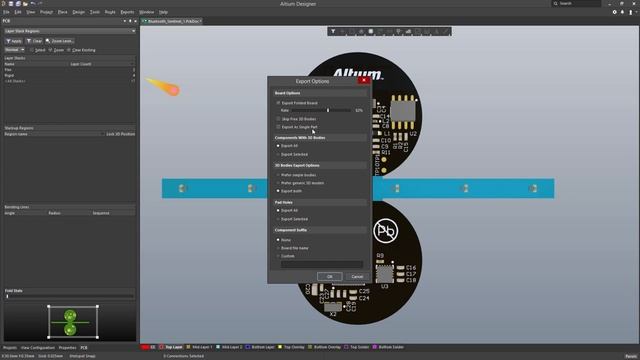The image size is (640, 360).
Task: Switch to Projects panel tab
Action: [x=10, y=348]
